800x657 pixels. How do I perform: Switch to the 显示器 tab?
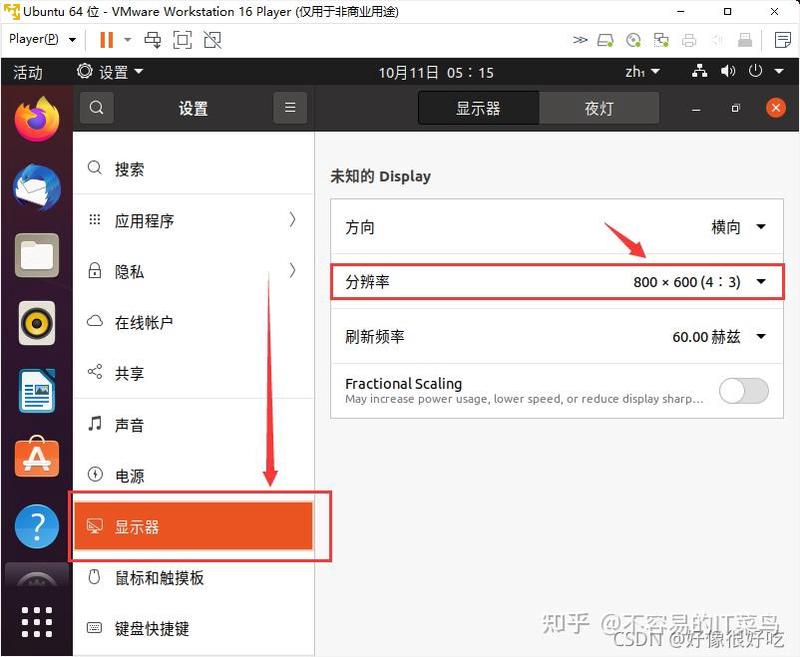pos(478,108)
